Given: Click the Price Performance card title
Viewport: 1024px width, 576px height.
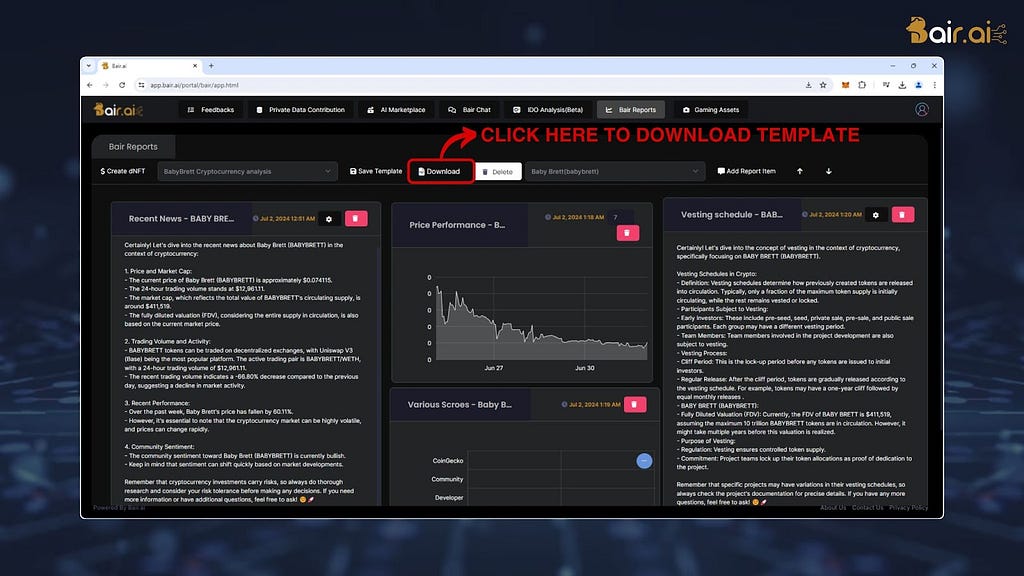Looking at the screenshot, I should coord(457,225).
